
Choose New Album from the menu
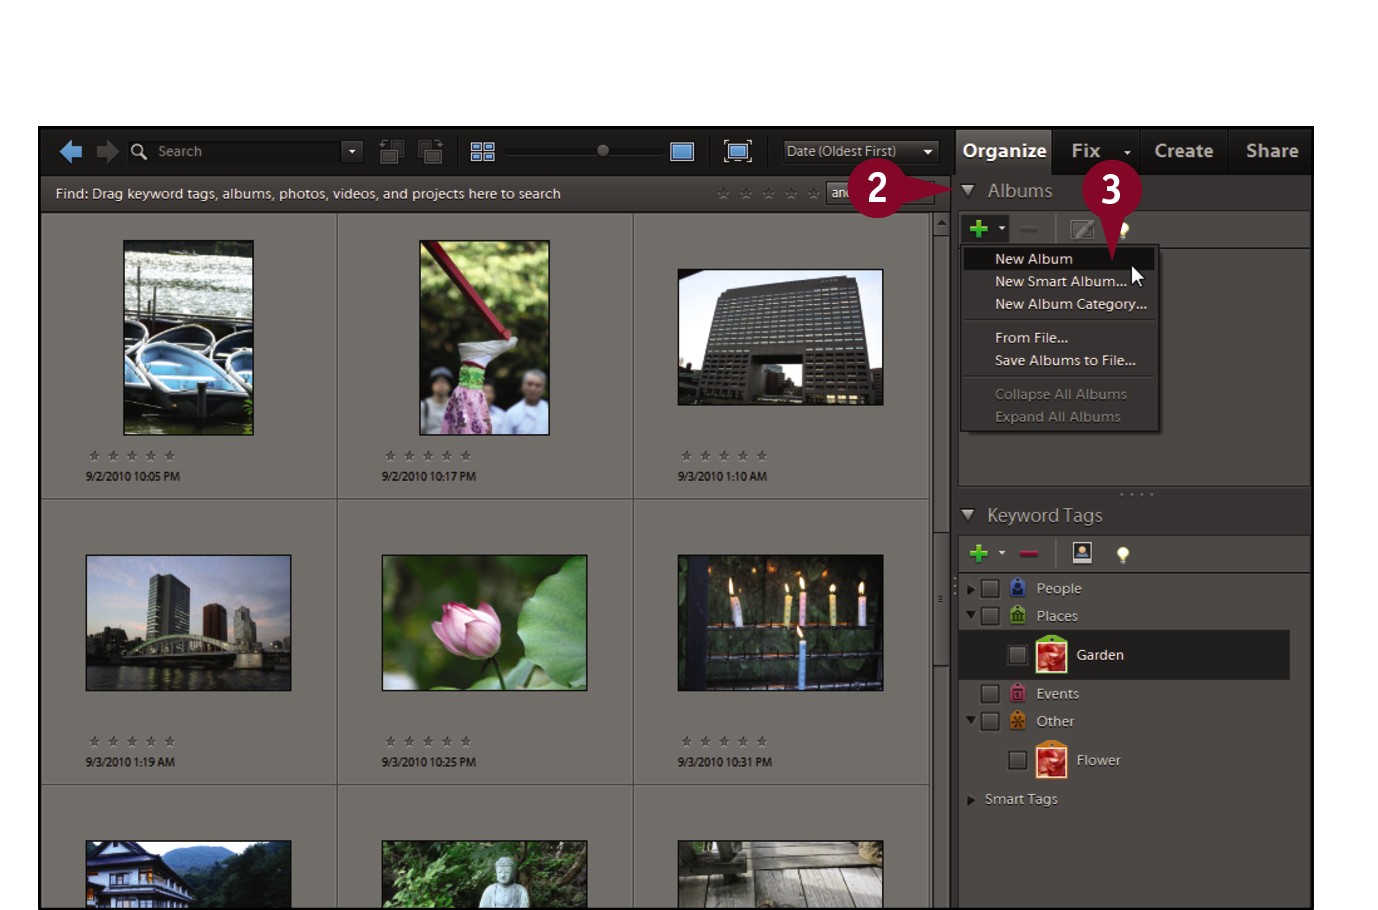pos(1058,258)
